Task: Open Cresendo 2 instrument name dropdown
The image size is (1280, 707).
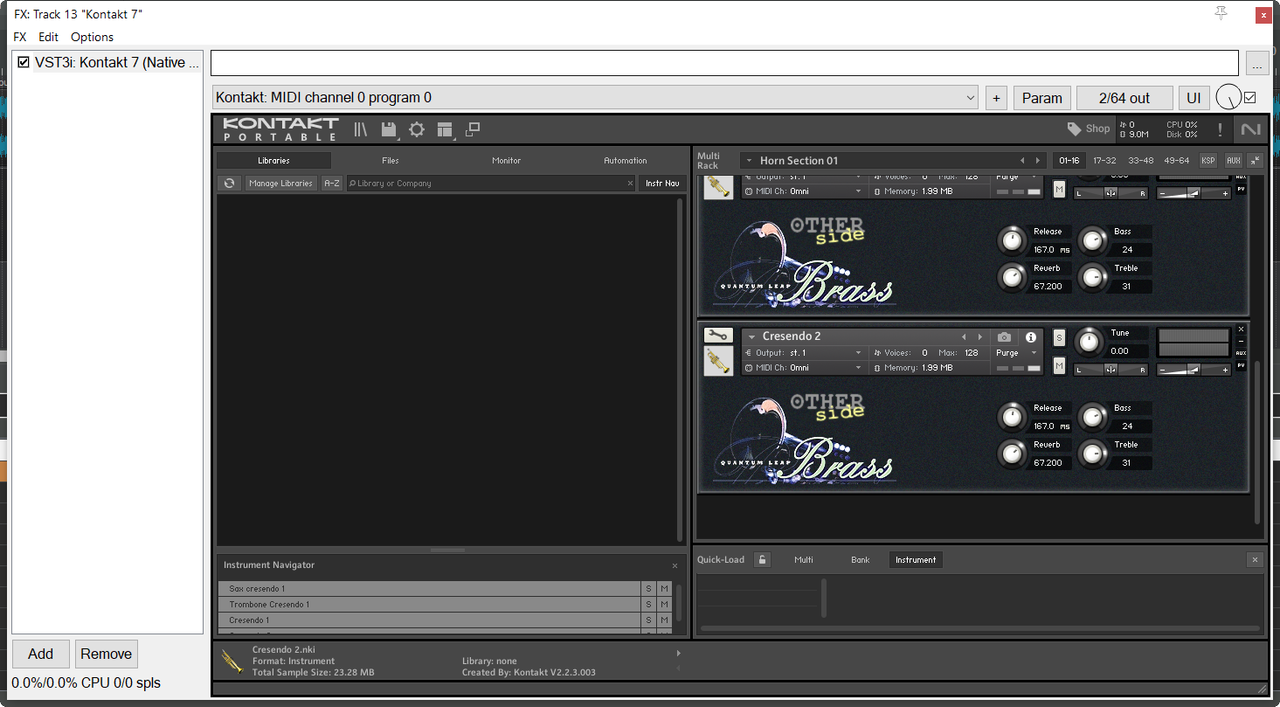Action: [751, 337]
